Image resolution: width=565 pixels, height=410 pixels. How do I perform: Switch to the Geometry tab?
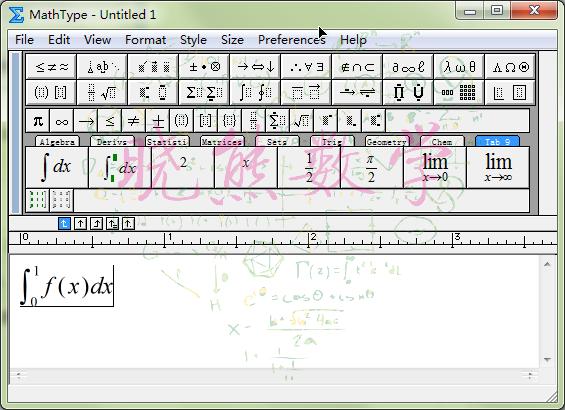[387, 142]
